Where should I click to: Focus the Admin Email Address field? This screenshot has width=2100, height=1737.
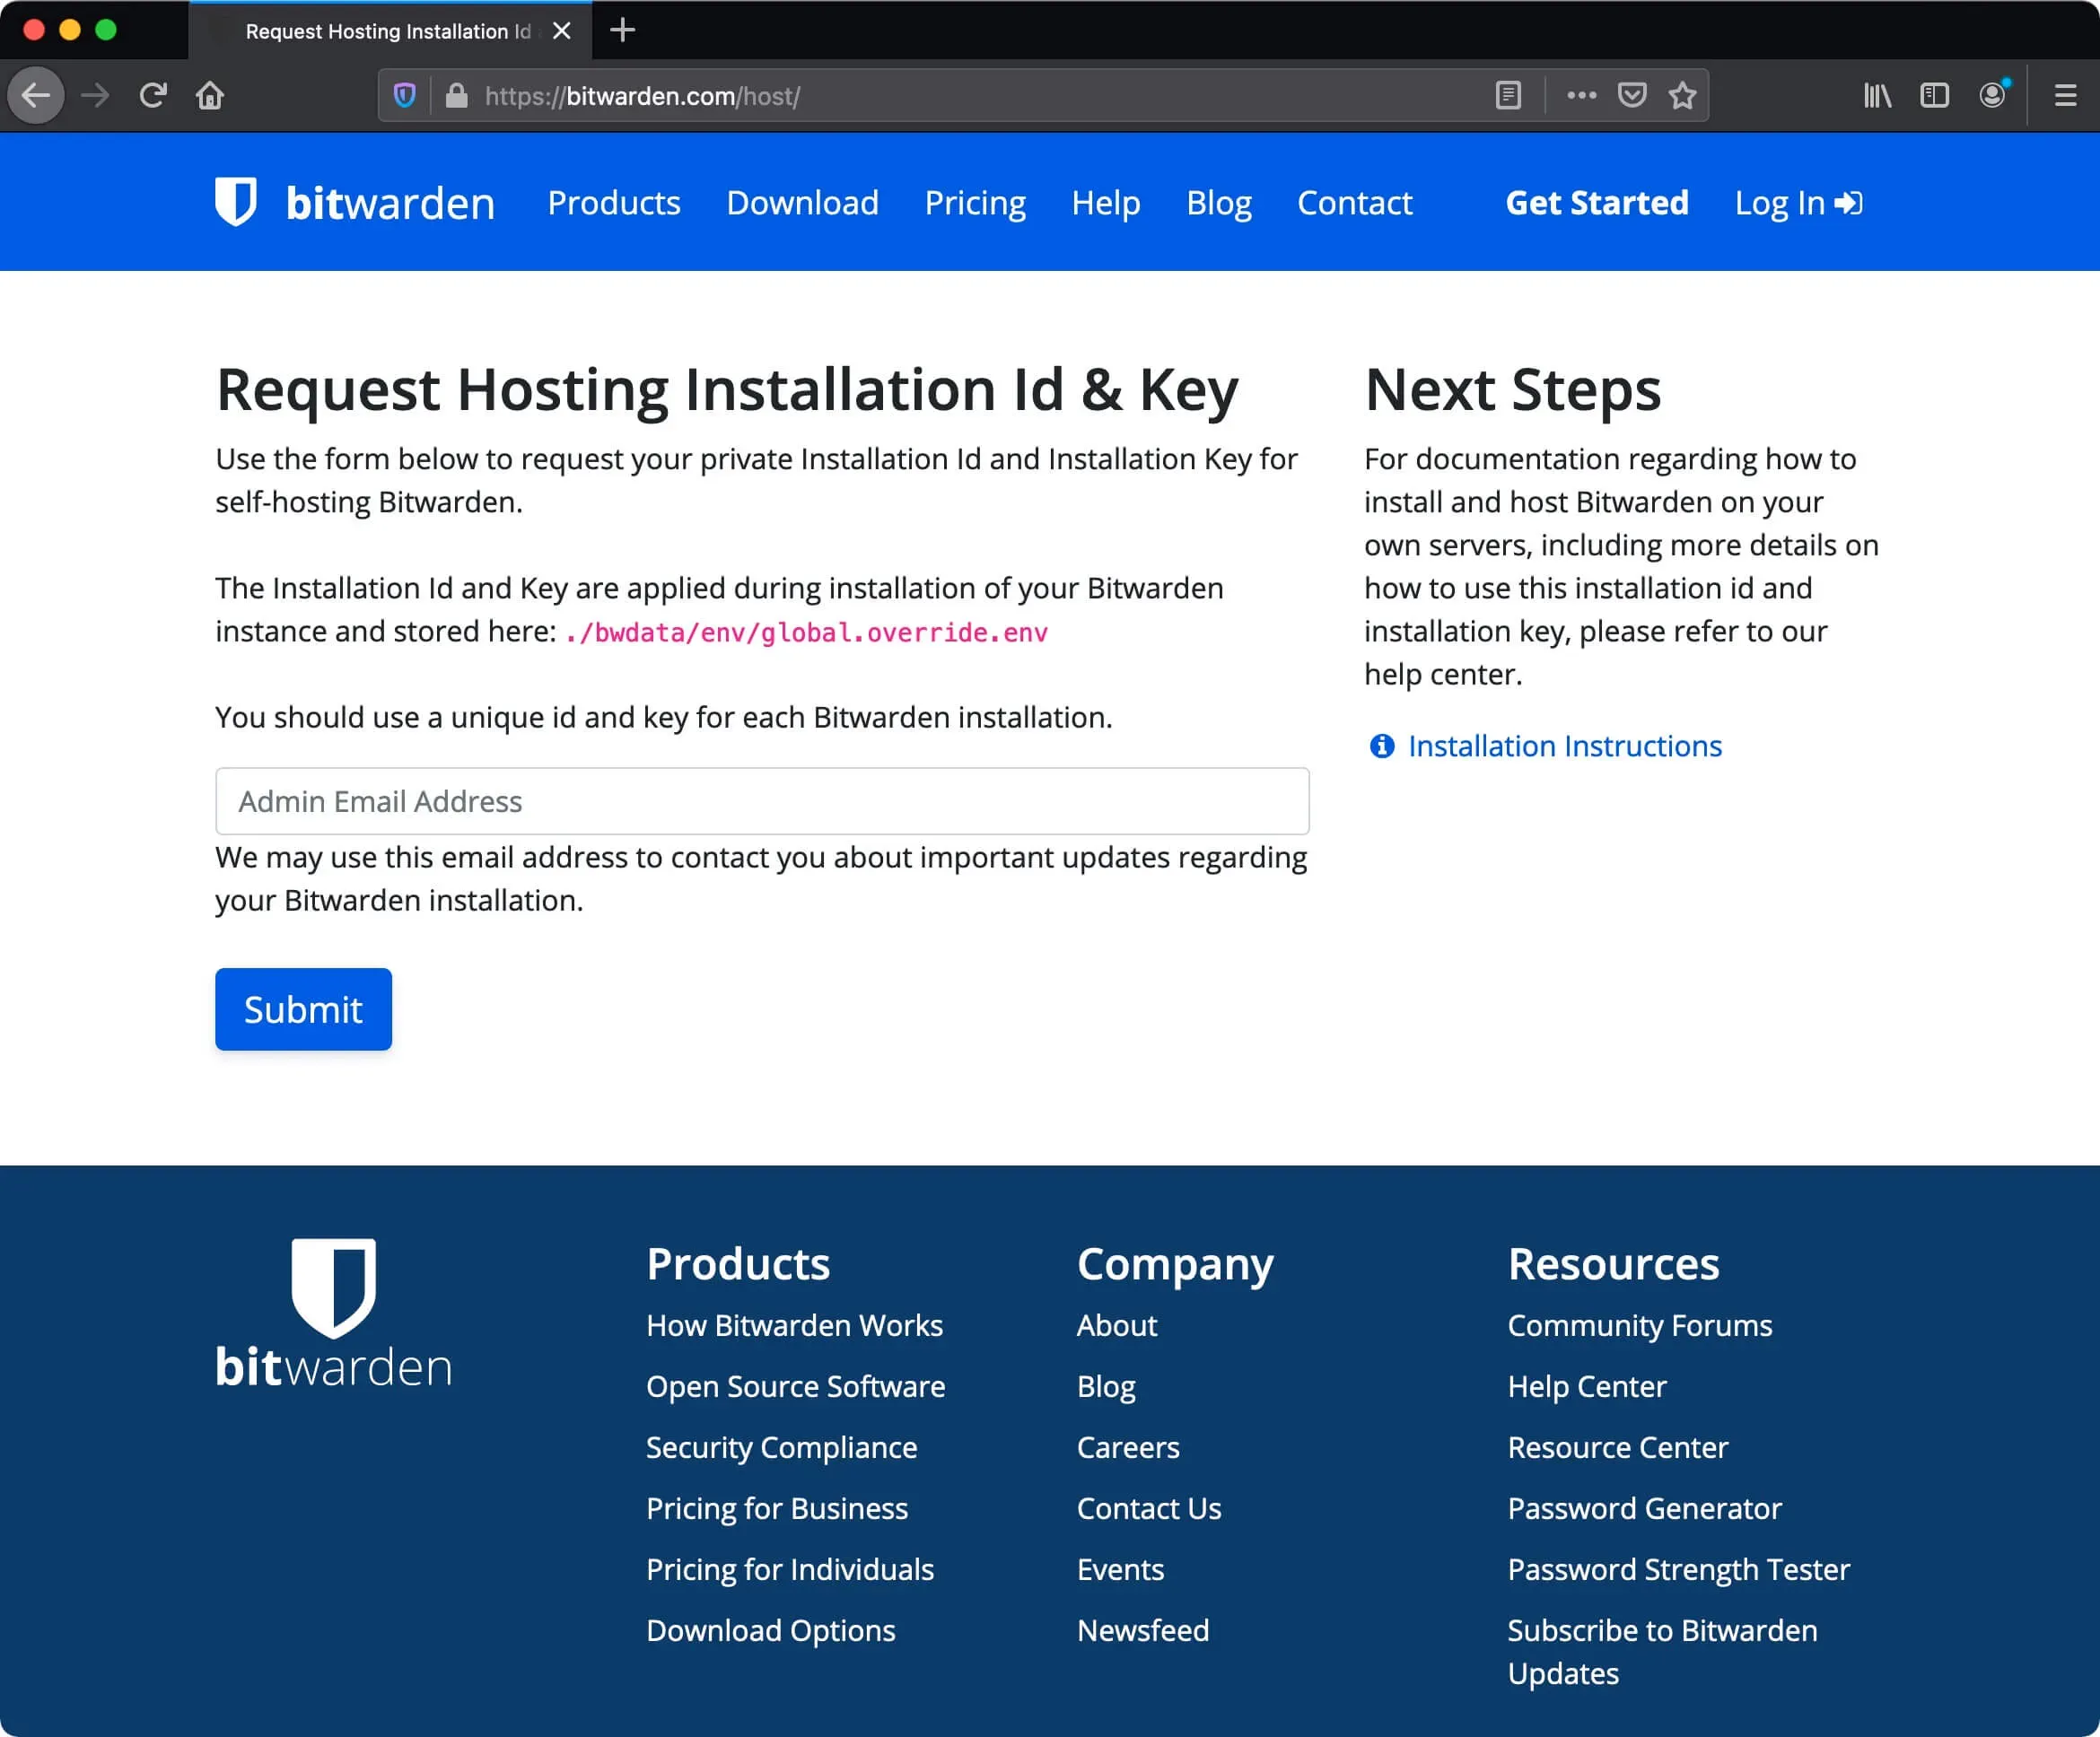(x=762, y=801)
